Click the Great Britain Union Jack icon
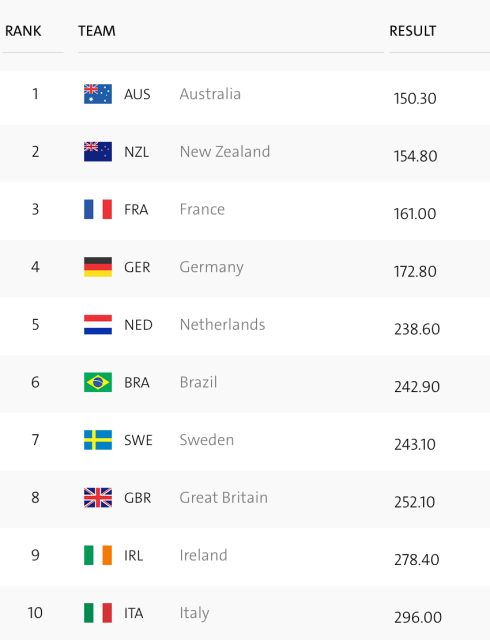 point(98,498)
